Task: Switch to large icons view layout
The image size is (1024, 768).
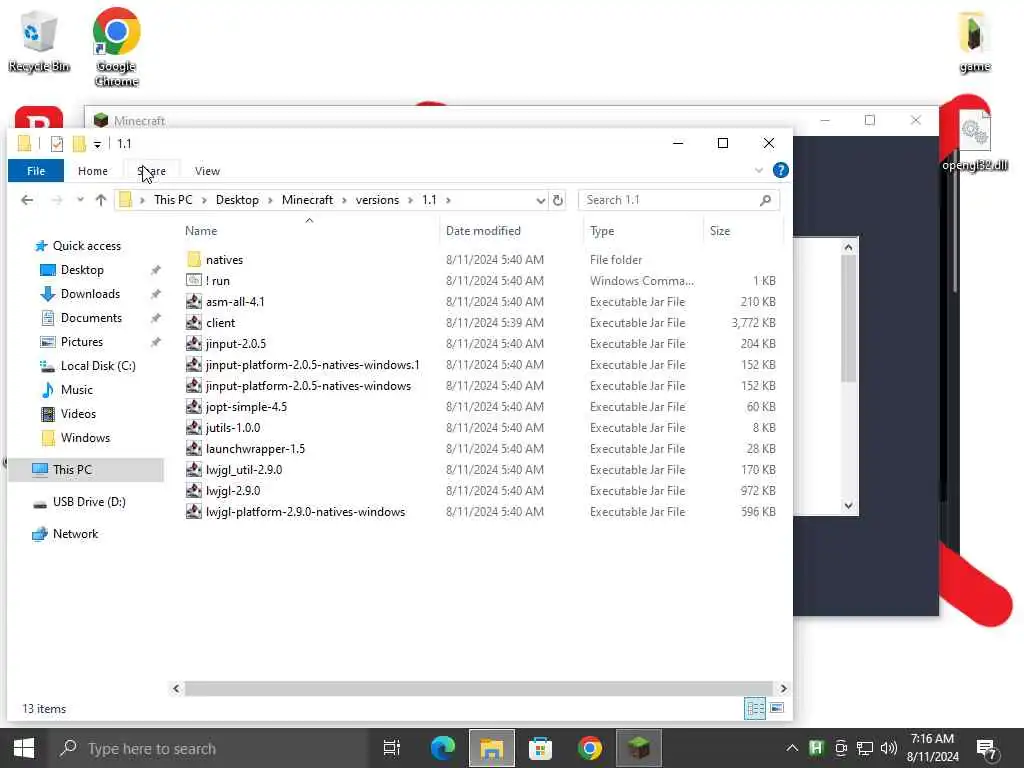Action: tap(776, 708)
